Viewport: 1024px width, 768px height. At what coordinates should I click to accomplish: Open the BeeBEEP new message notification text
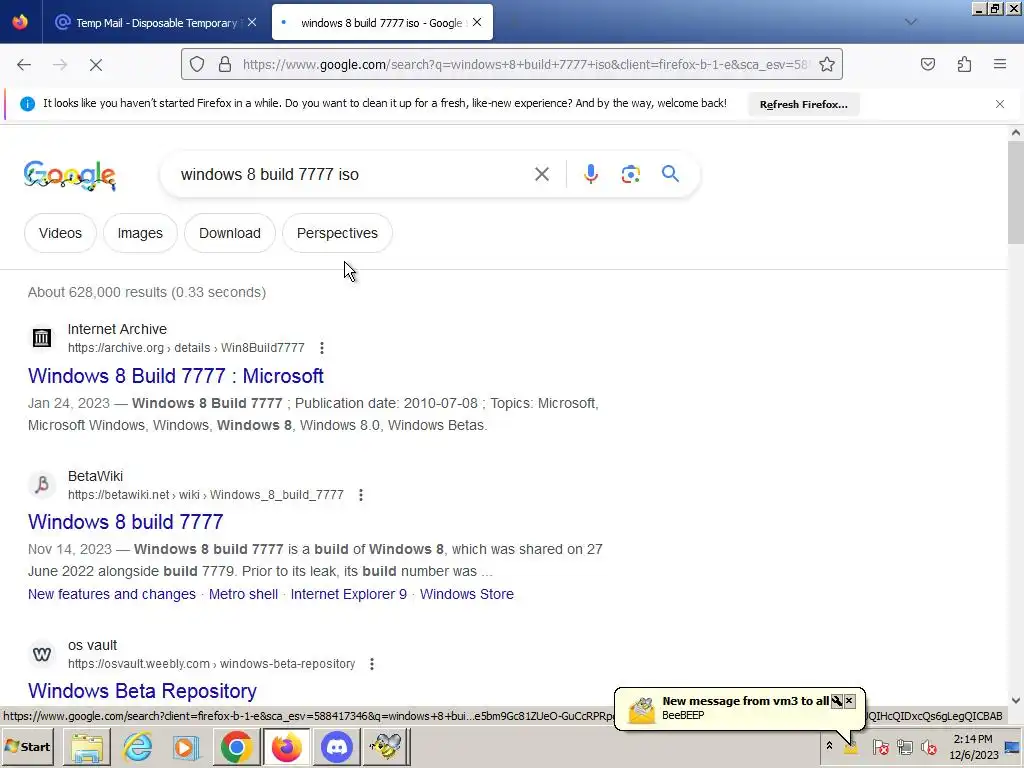tap(746, 701)
